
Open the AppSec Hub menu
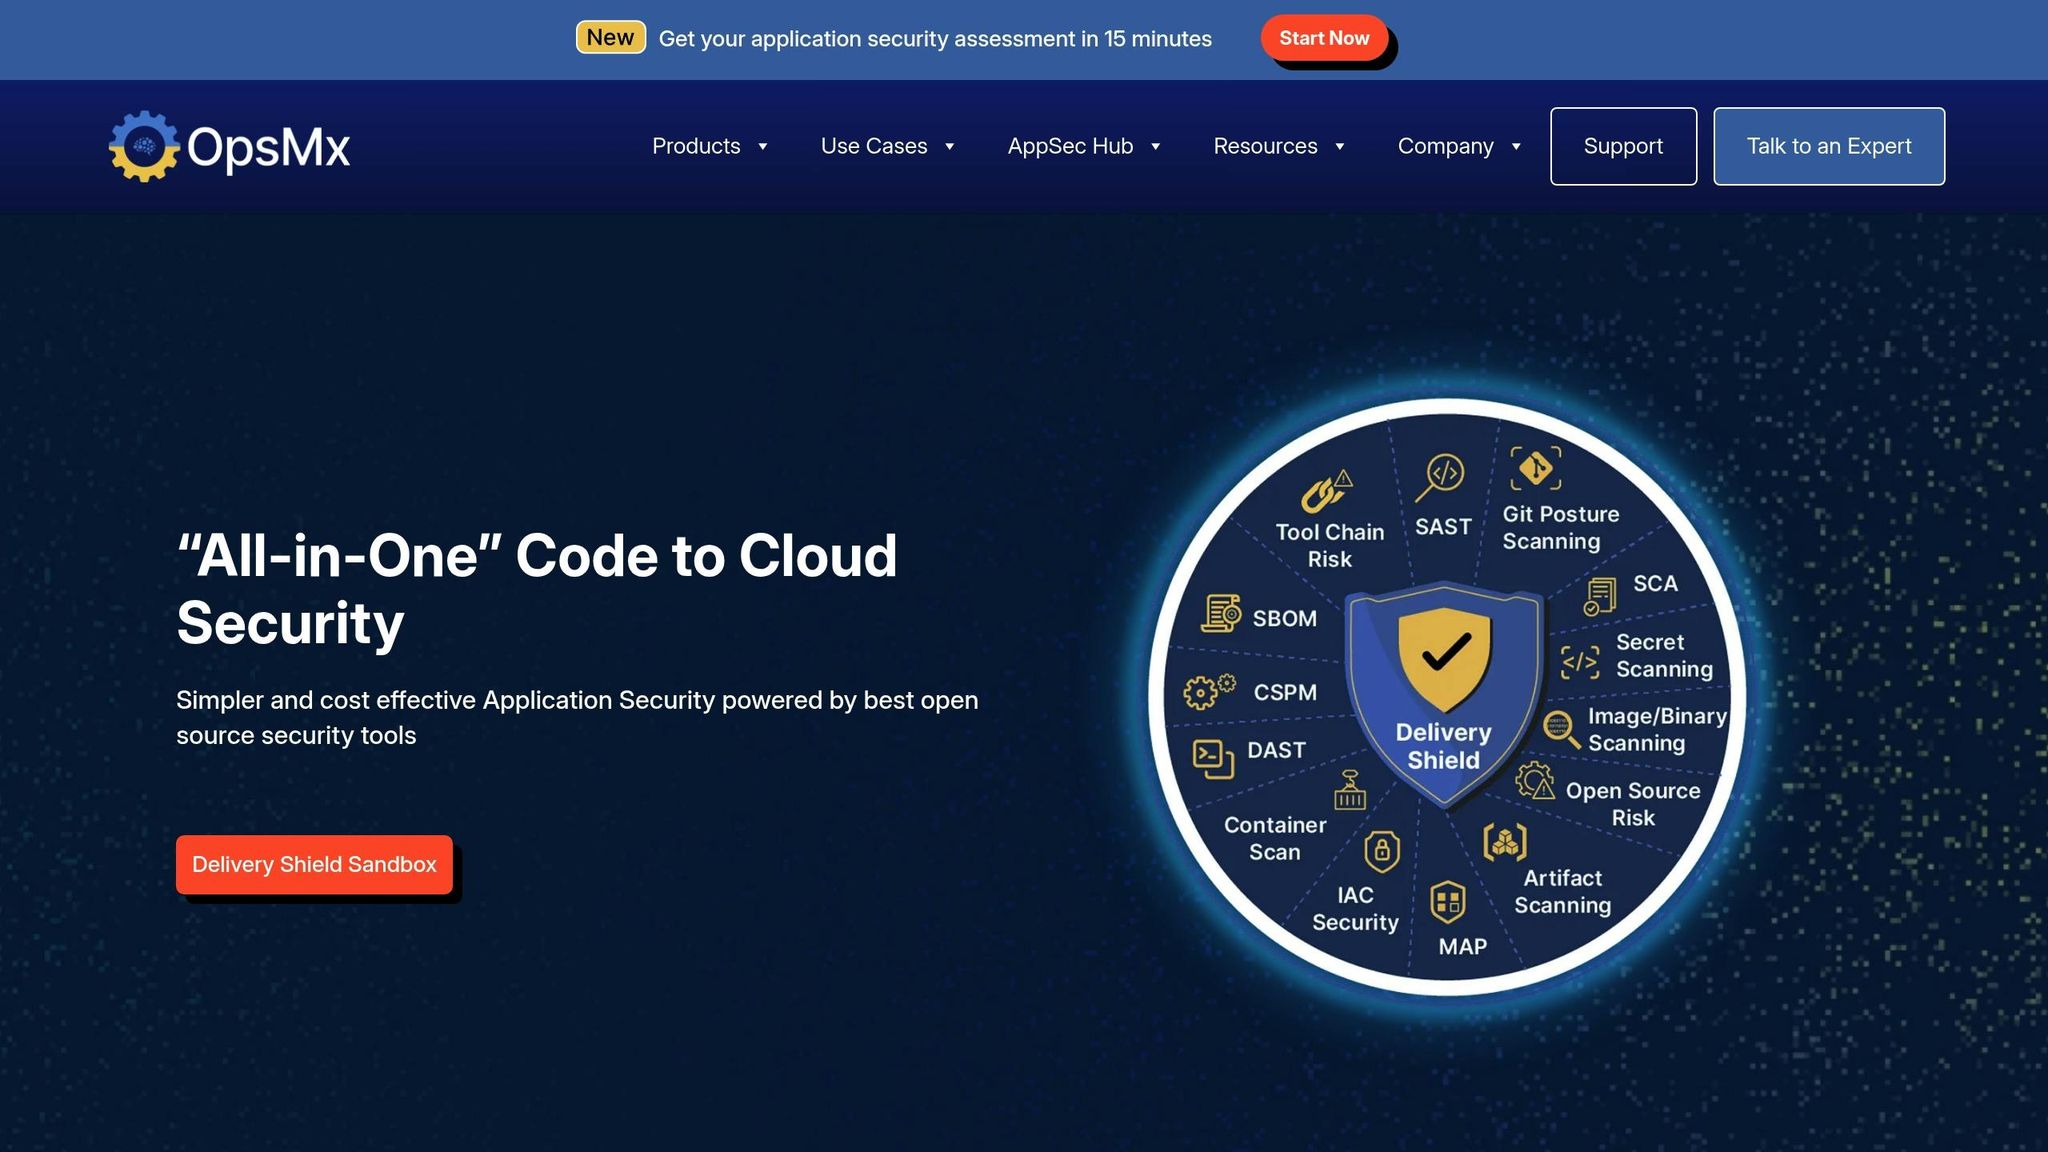[x=1070, y=146]
